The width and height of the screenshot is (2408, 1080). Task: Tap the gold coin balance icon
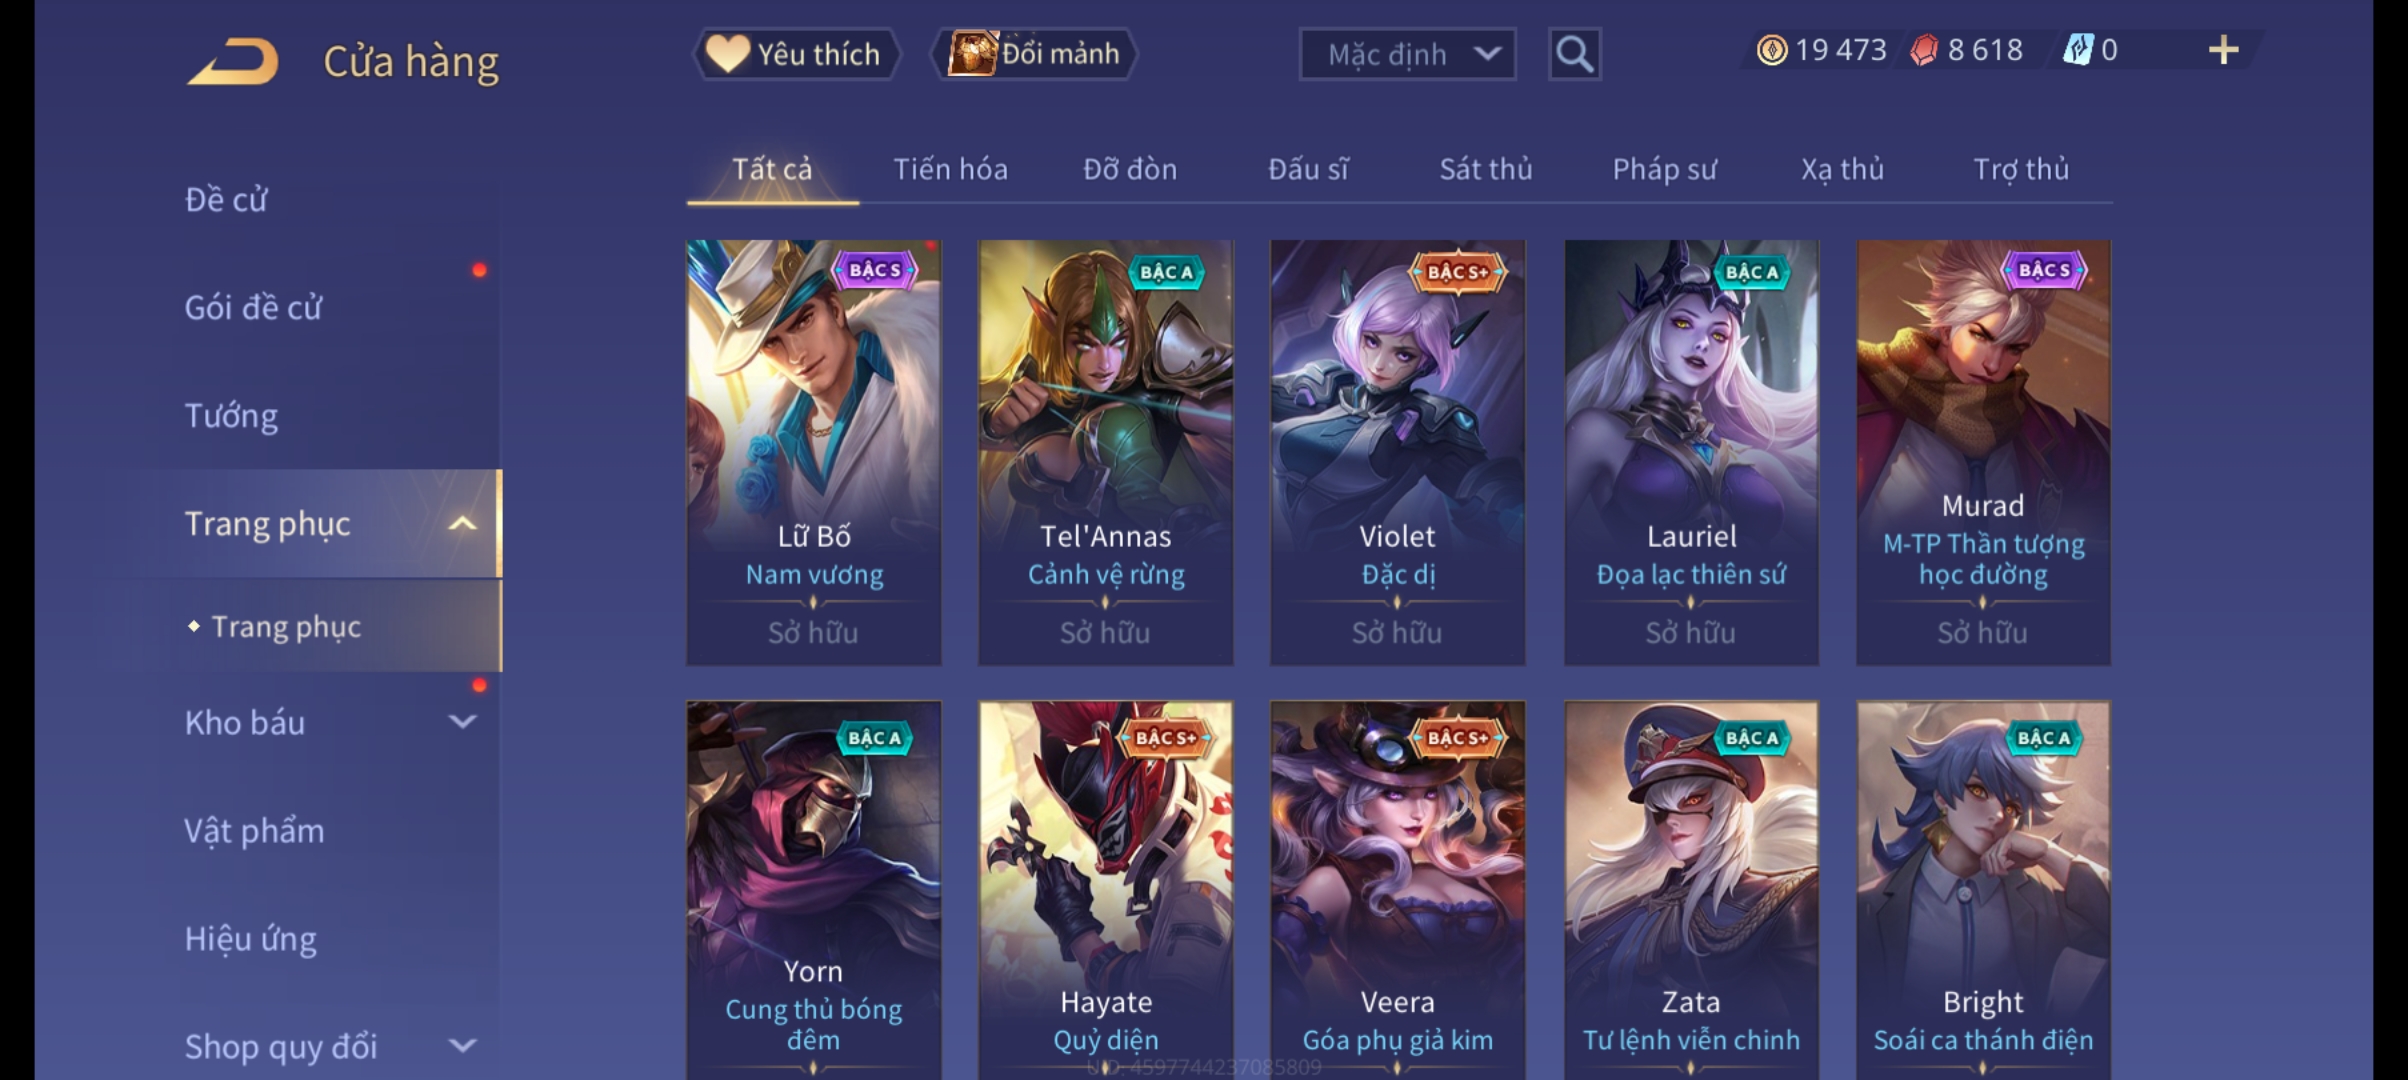(1771, 50)
